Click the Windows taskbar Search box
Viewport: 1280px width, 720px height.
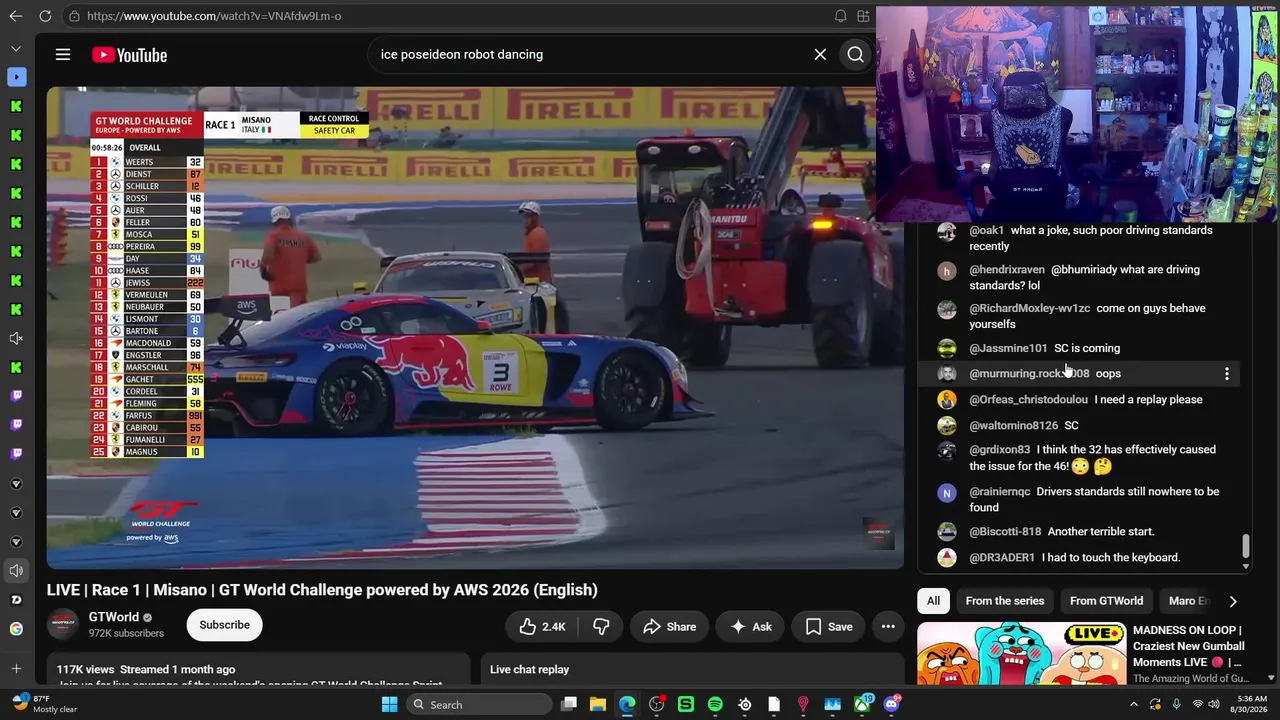point(480,704)
